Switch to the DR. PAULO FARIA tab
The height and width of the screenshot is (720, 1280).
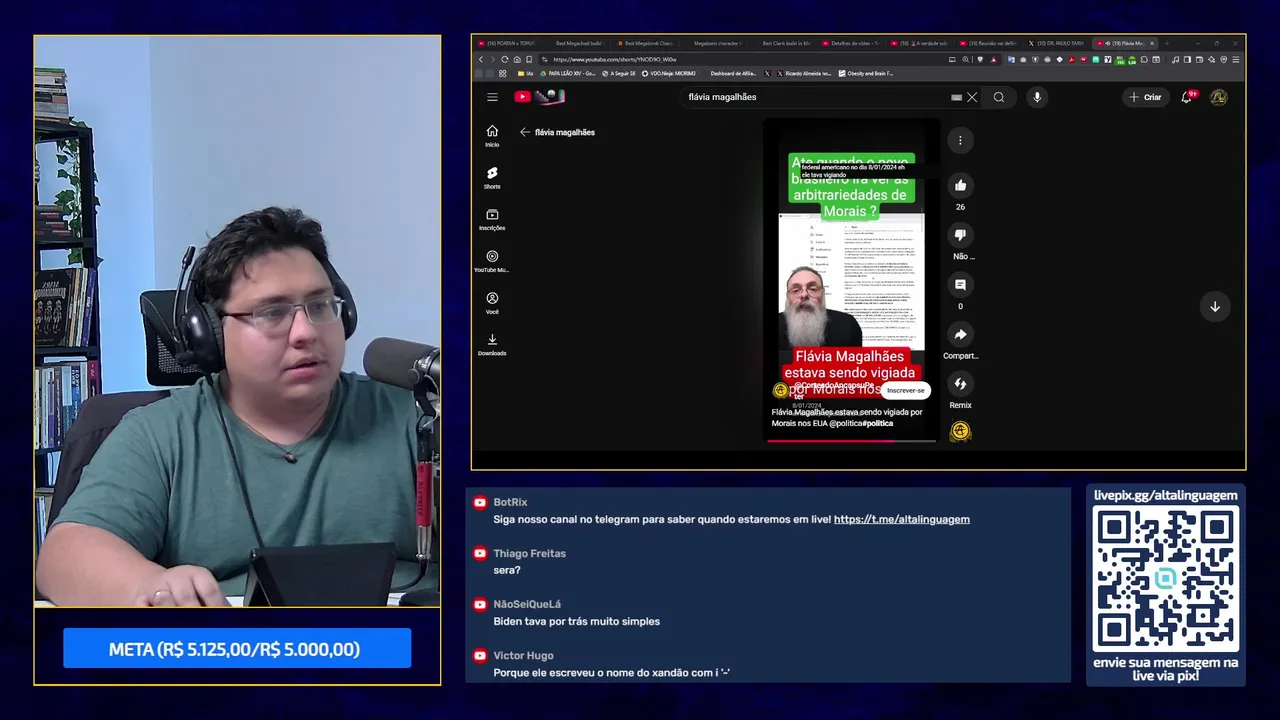click(x=1056, y=43)
